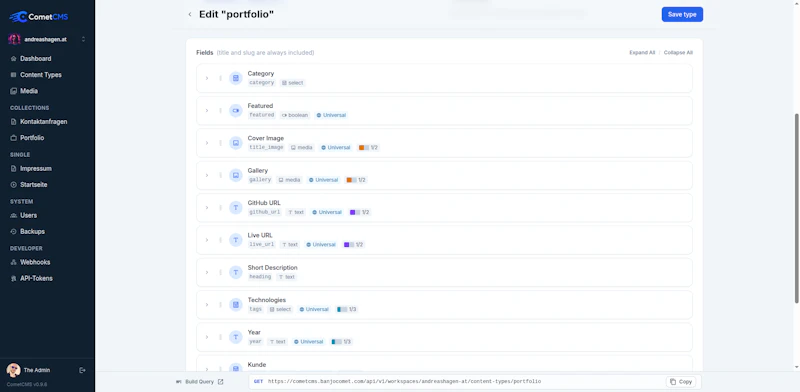Click the page vertical scrollbar

click(797, 208)
